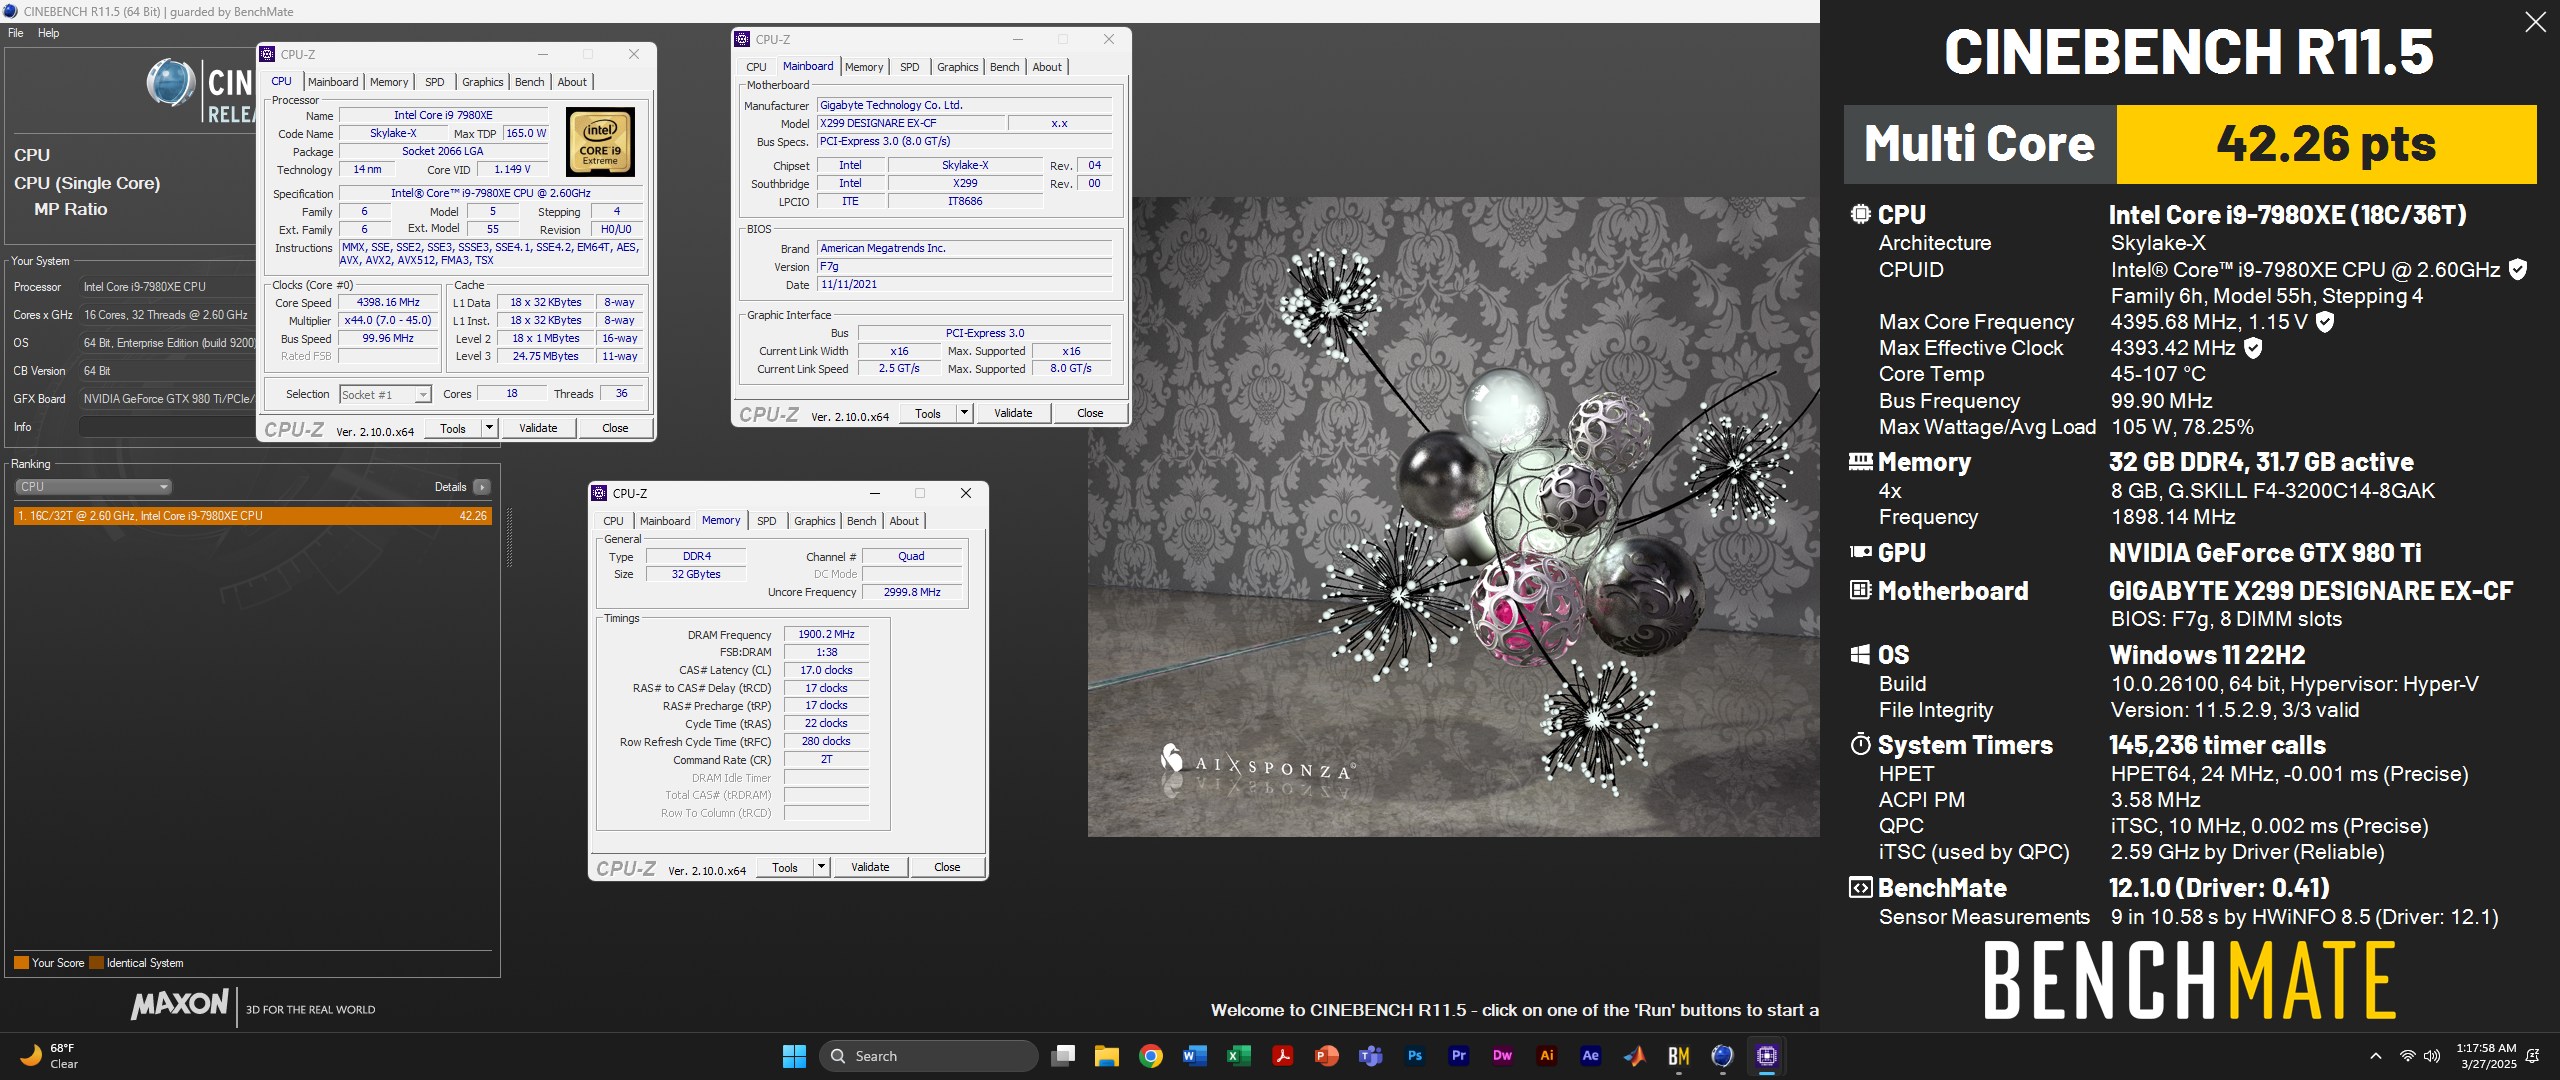The image size is (2560, 1080).
Task: Open notification center bell icon
Action: pyautogui.click(x=2533, y=1056)
